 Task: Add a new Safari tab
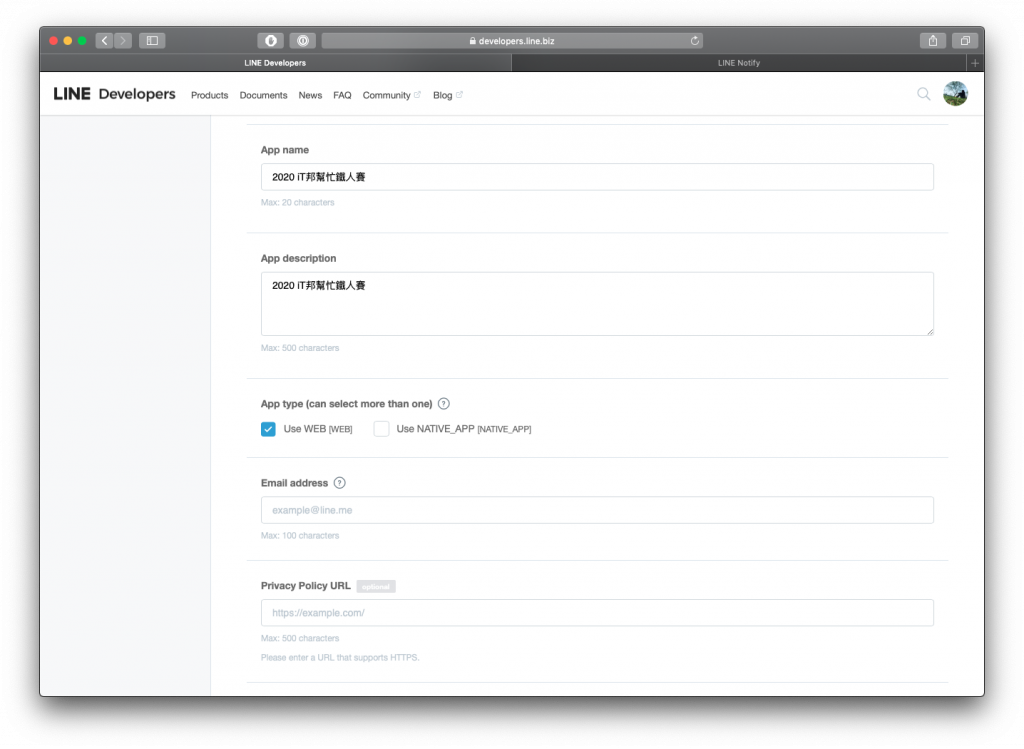[x=974, y=63]
